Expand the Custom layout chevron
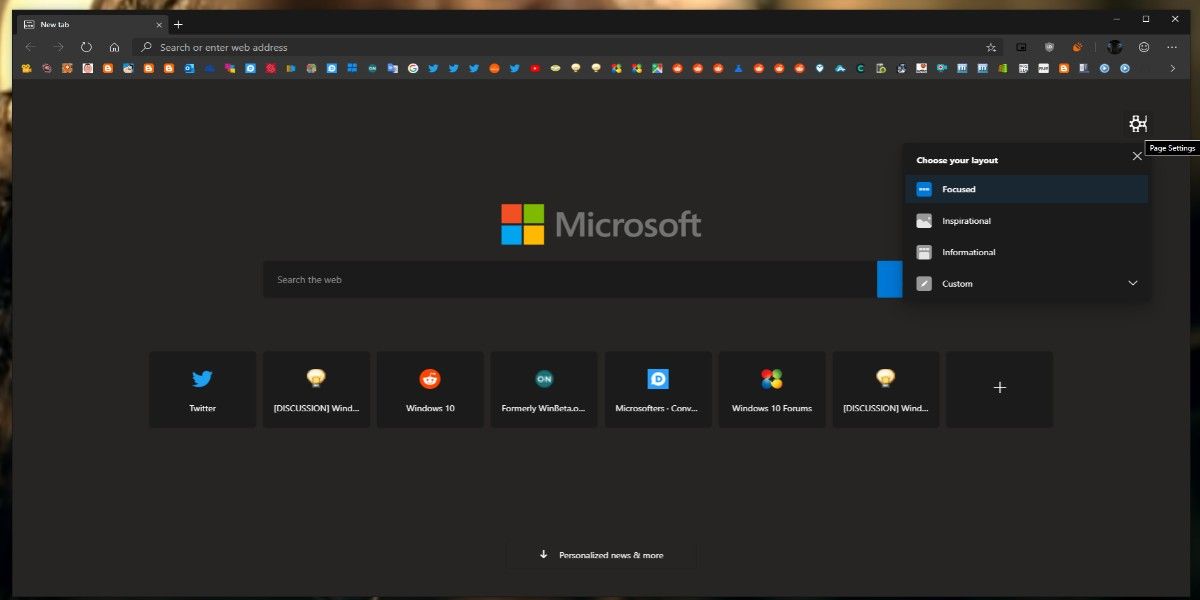Viewport: 1200px width, 600px height. pyautogui.click(x=1133, y=284)
